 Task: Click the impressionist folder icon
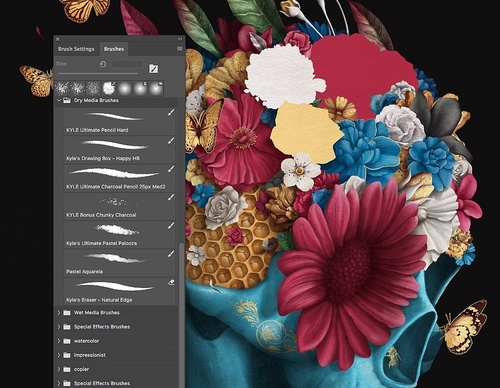(67, 355)
